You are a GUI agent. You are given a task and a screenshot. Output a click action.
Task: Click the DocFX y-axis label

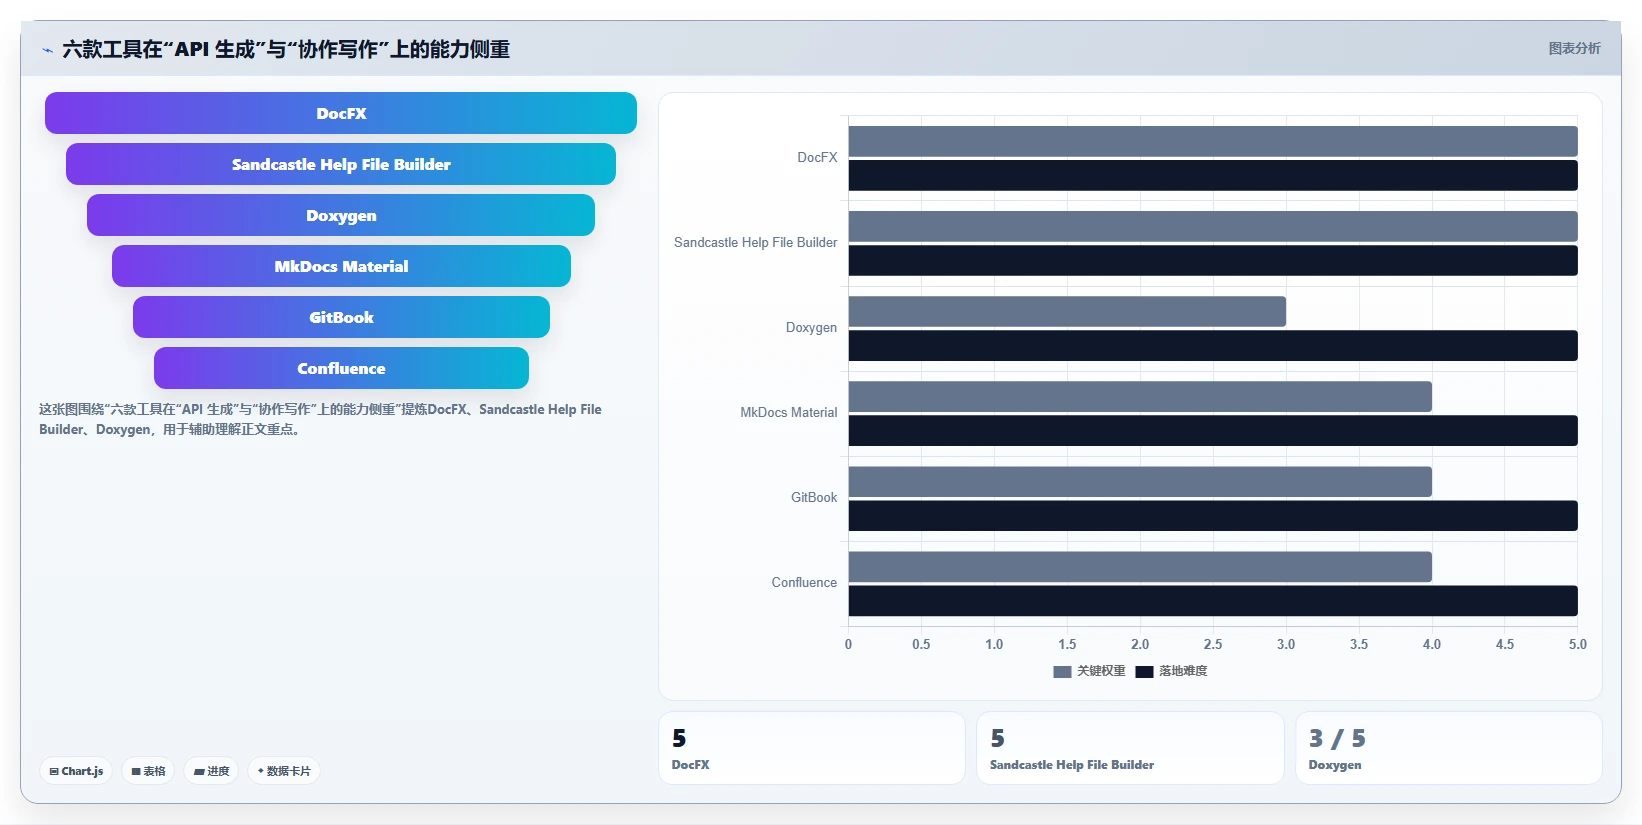click(x=817, y=157)
